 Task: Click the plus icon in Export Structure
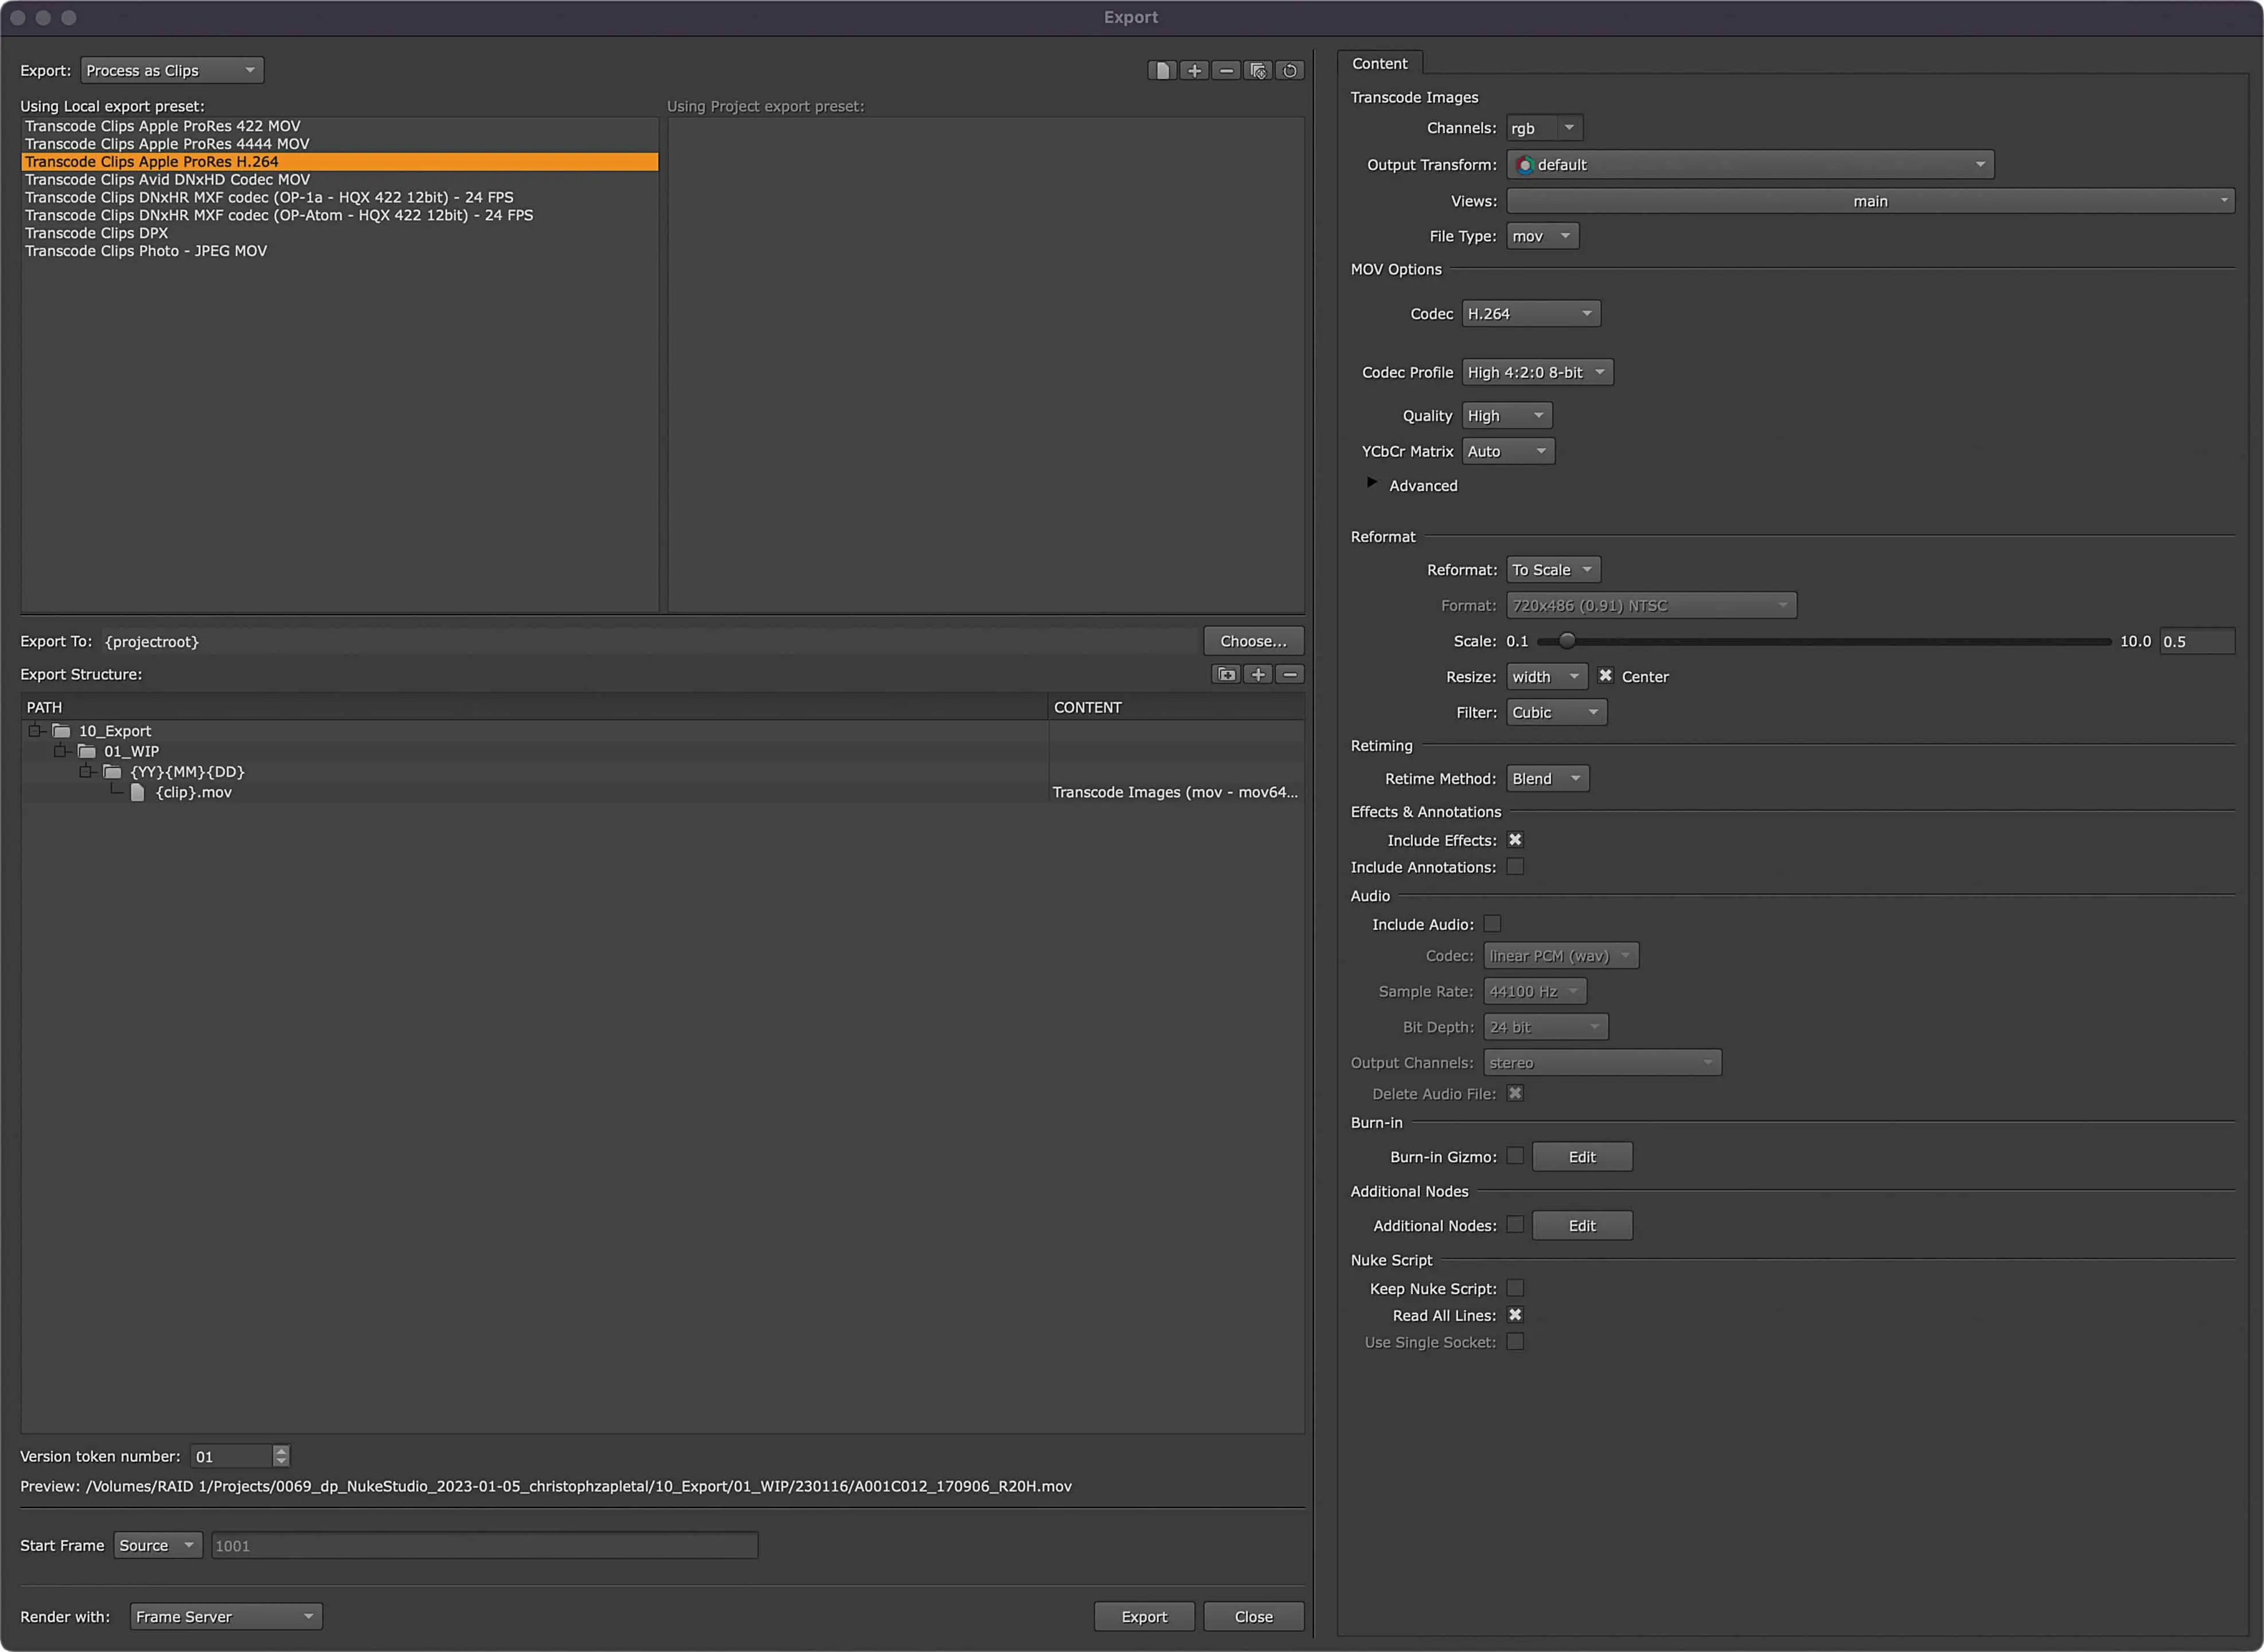point(1258,674)
